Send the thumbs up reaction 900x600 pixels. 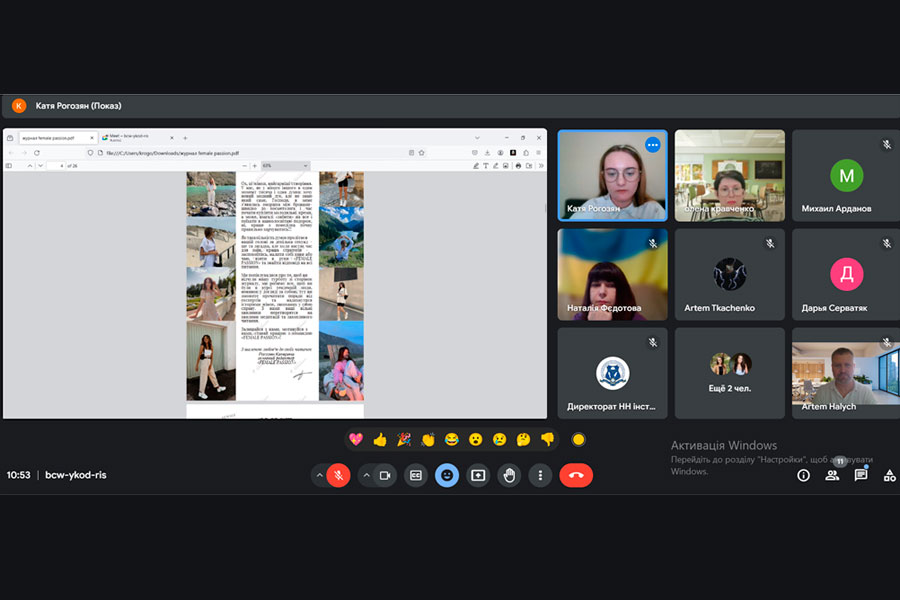(380, 440)
